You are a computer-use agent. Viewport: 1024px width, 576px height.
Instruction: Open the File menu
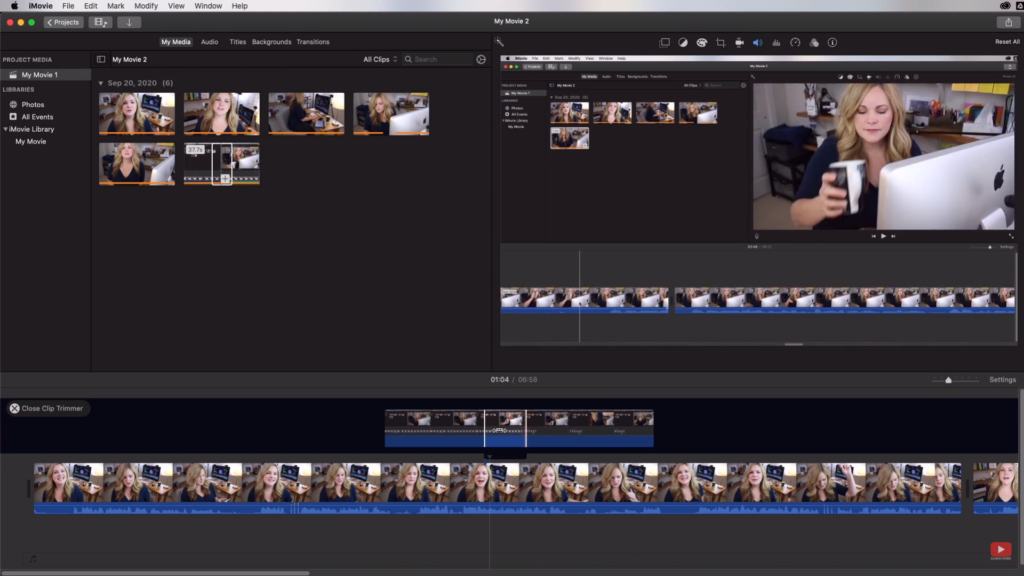pos(68,6)
